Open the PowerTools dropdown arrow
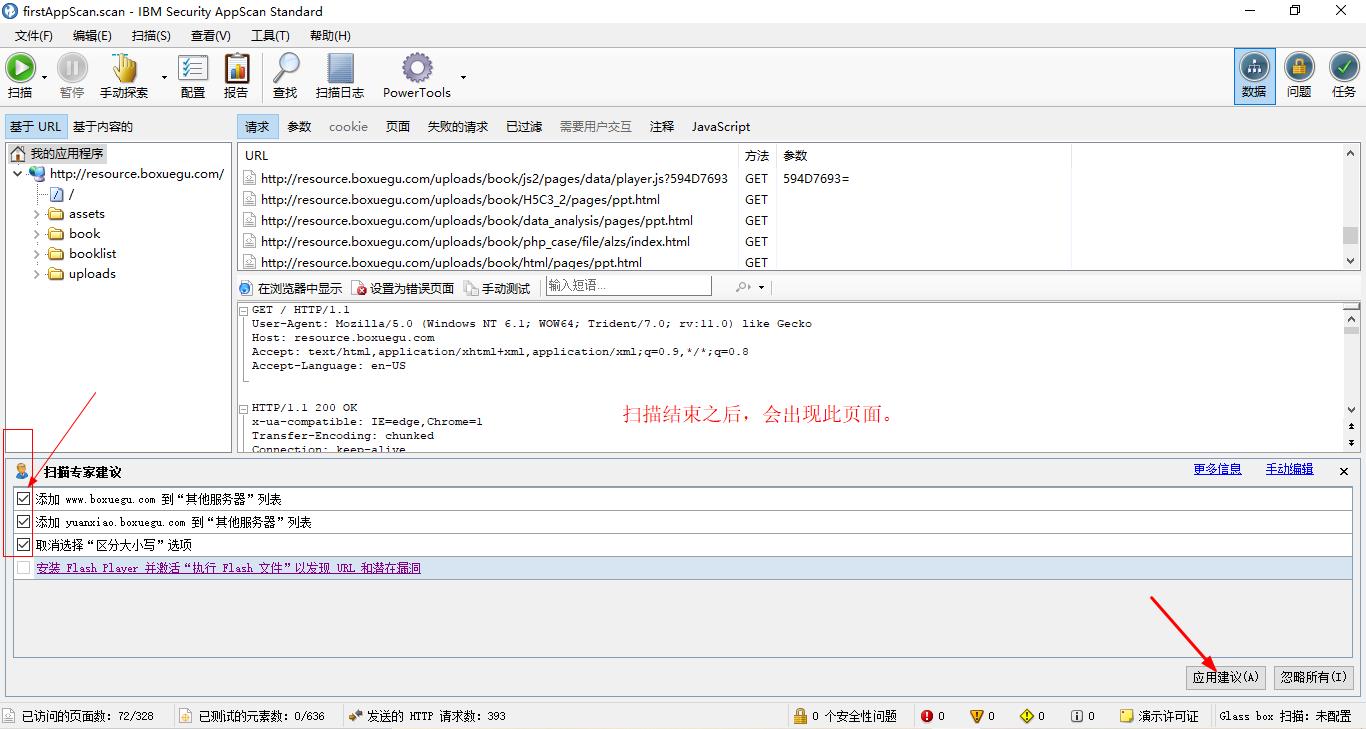The width and height of the screenshot is (1366, 729). (463, 77)
